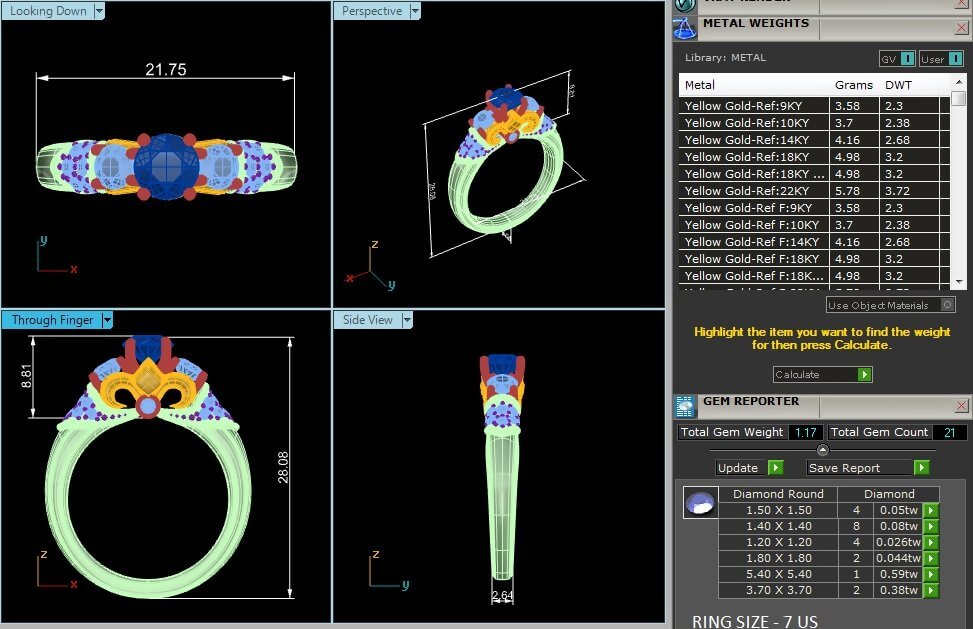Click the Gem Reporter panel icon

(x=685, y=405)
